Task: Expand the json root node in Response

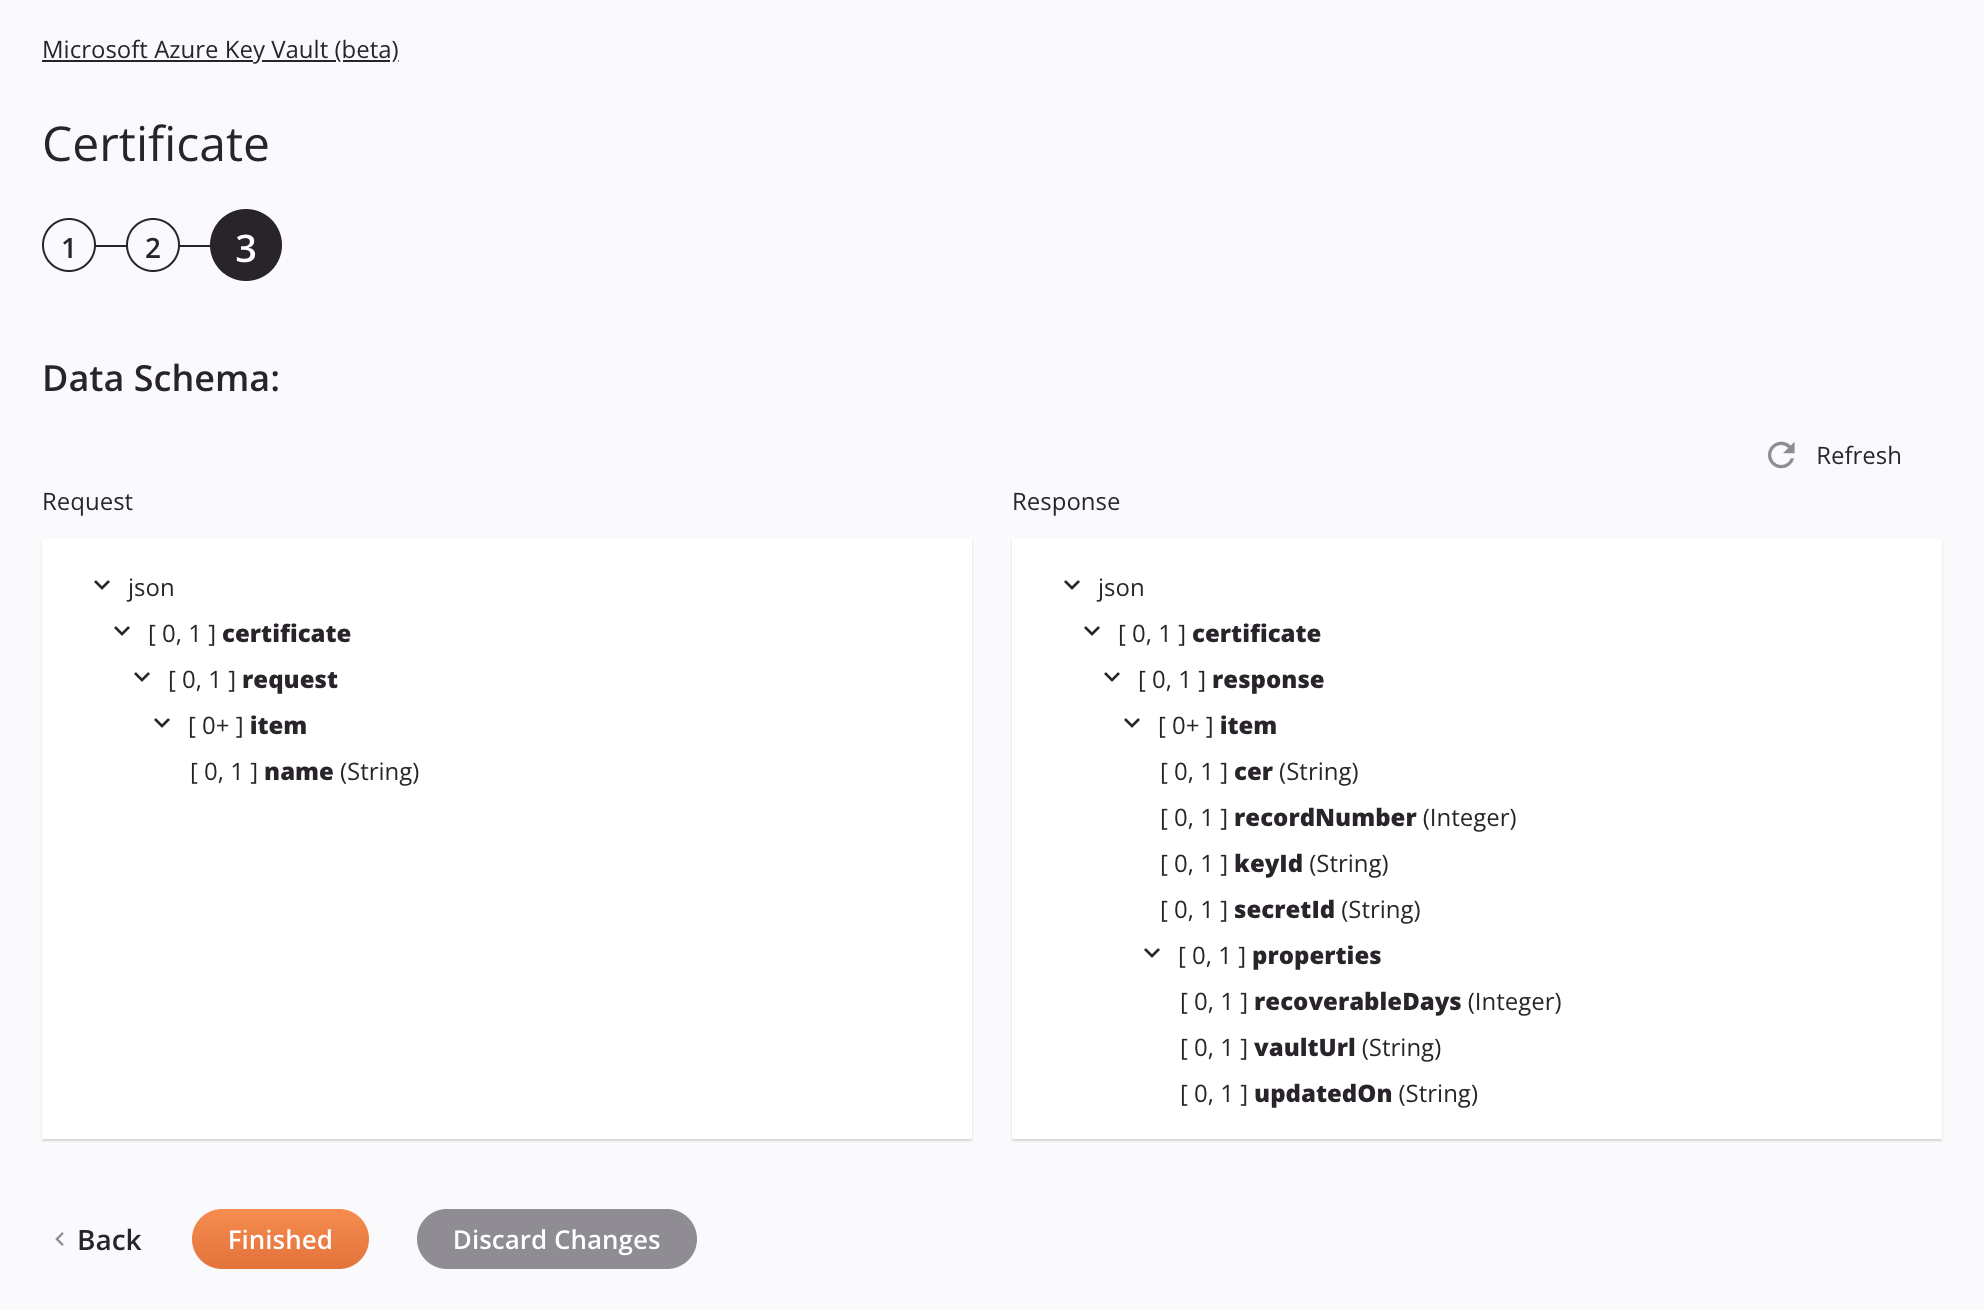Action: point(1072,586)
